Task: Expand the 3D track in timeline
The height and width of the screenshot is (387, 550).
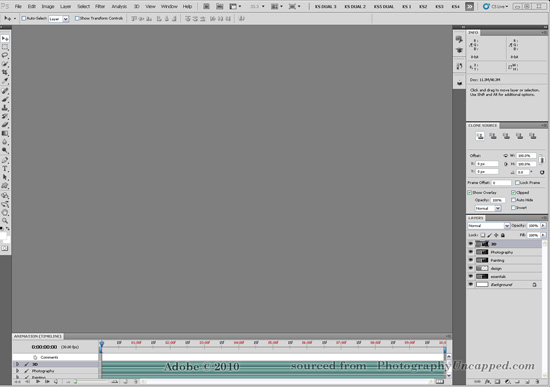Action: click(18, 364)
